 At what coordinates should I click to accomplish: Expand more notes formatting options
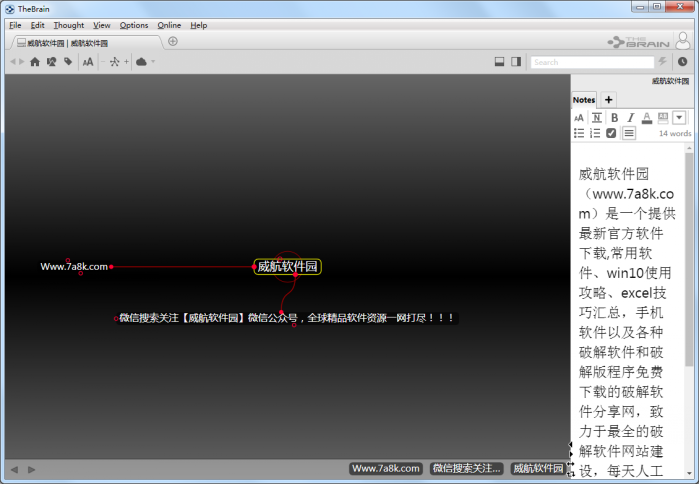click(x=679, y=118)
